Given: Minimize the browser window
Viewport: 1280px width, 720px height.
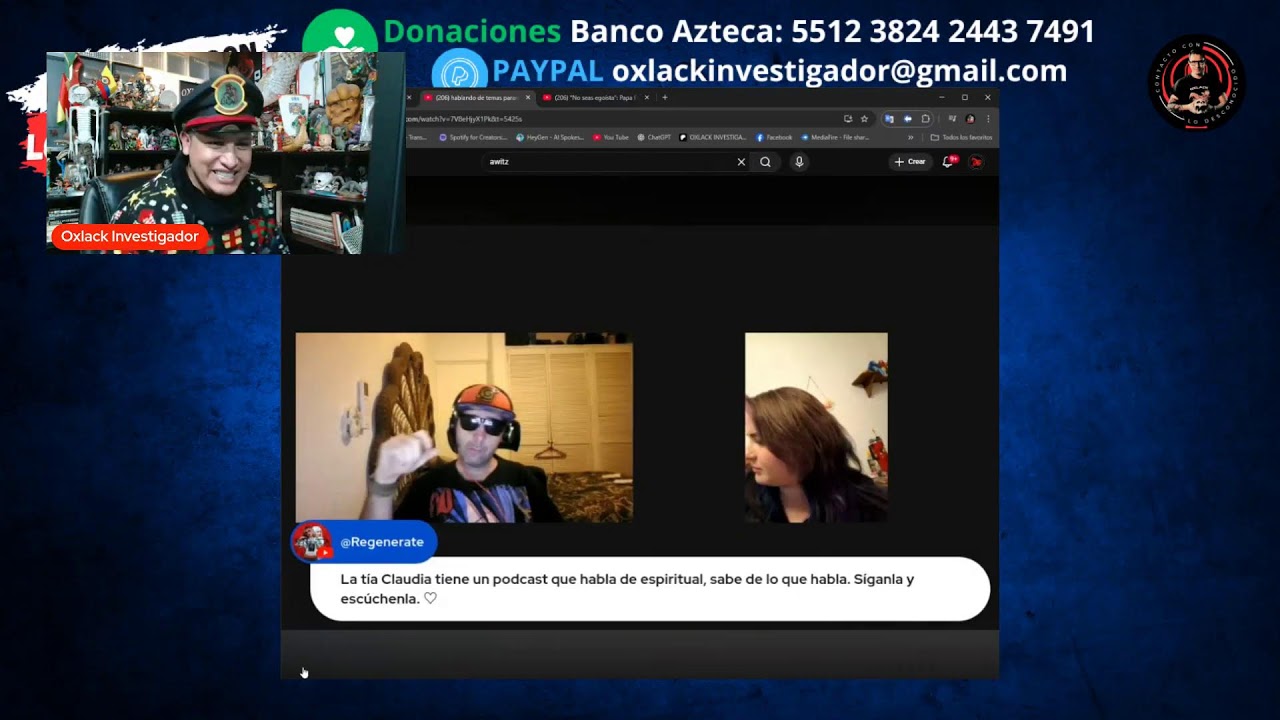Looking at the screenshot, I should coord(942,98).
